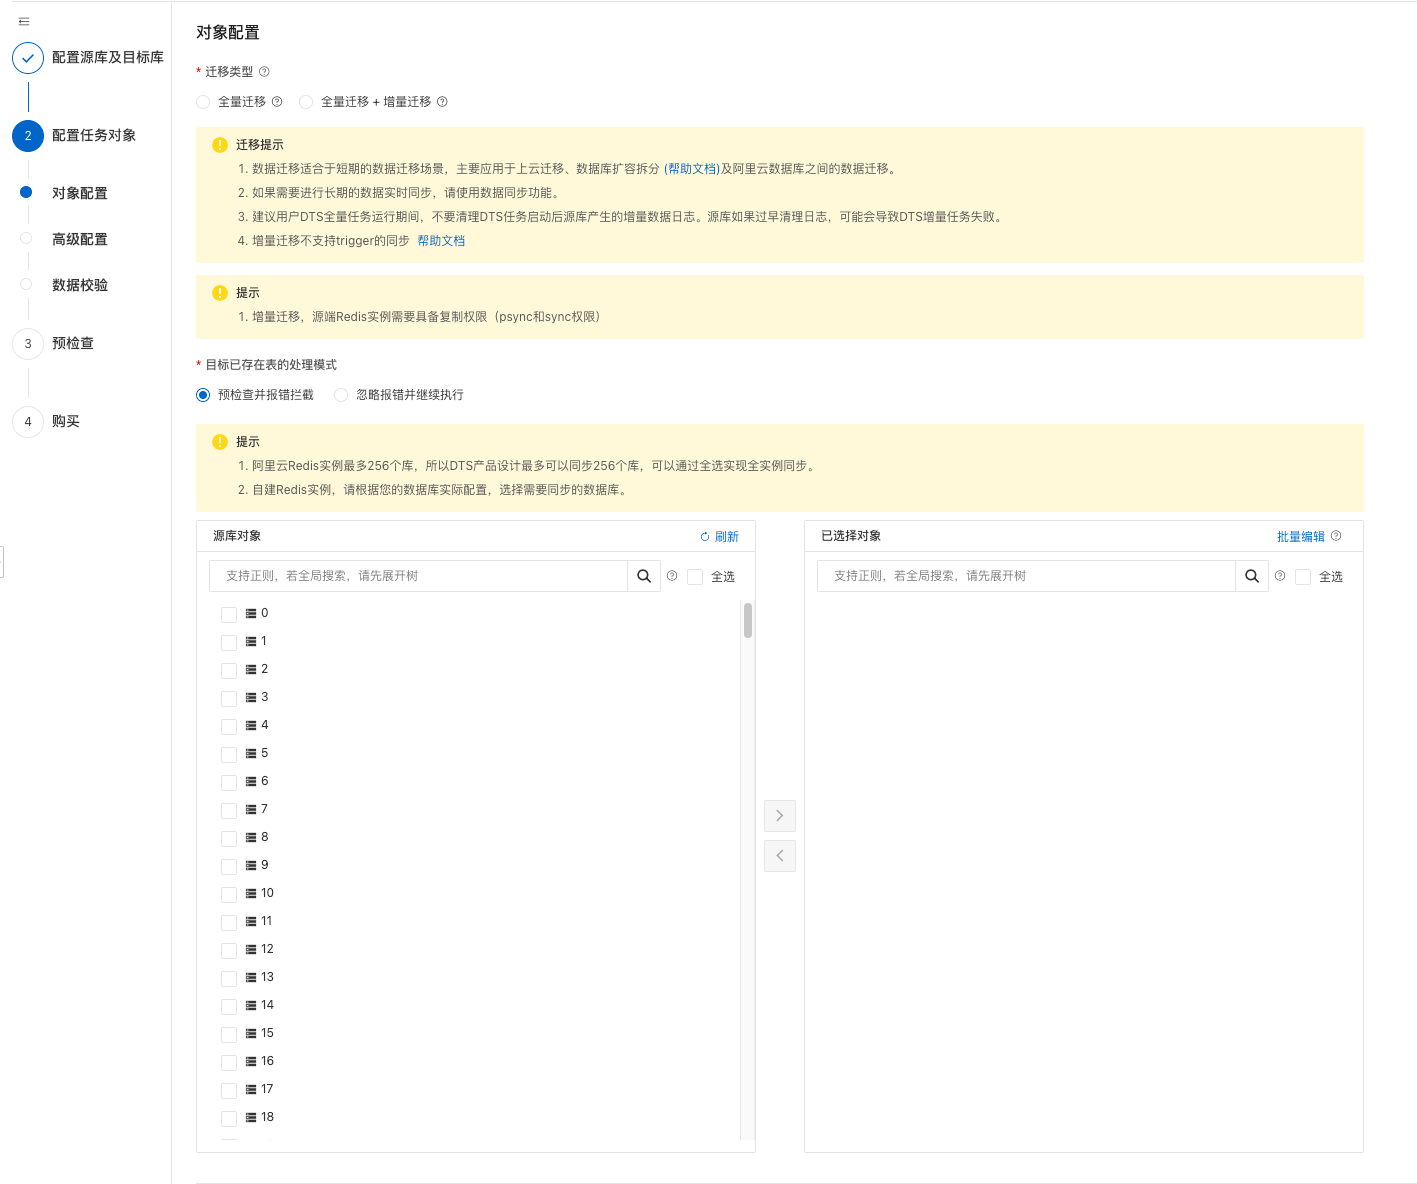This screenshot has width=1417, height=1184.
Task: Tick checkbox for database 12
Action: 229,950
